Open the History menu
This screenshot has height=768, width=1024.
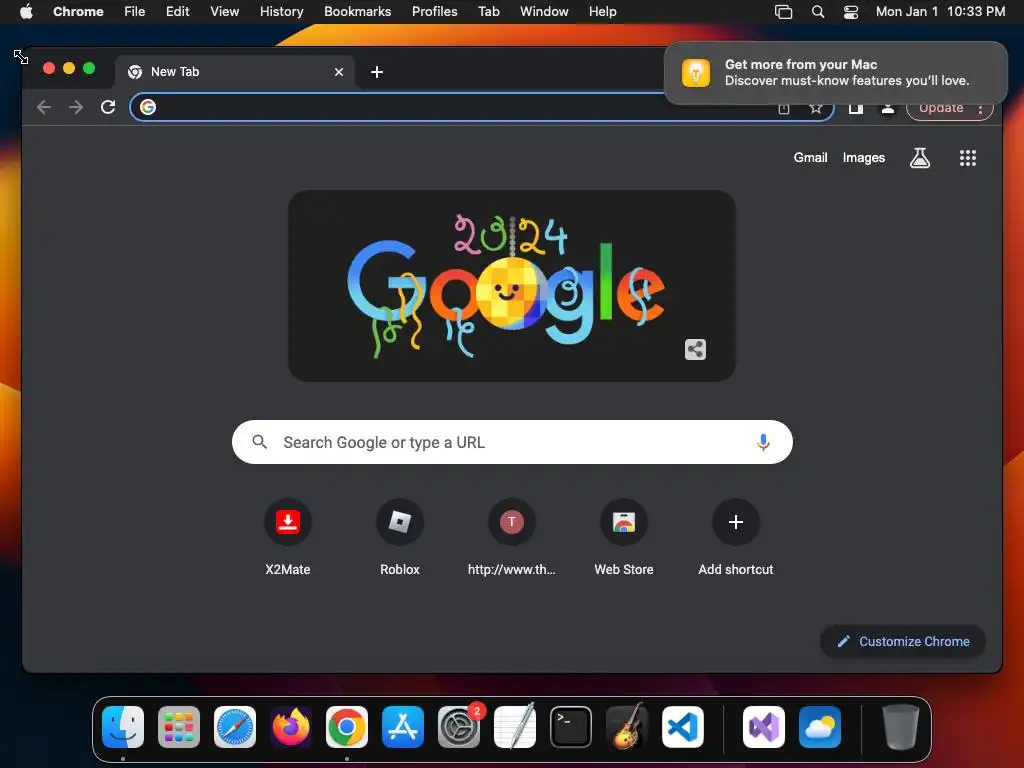pos(281,11)
